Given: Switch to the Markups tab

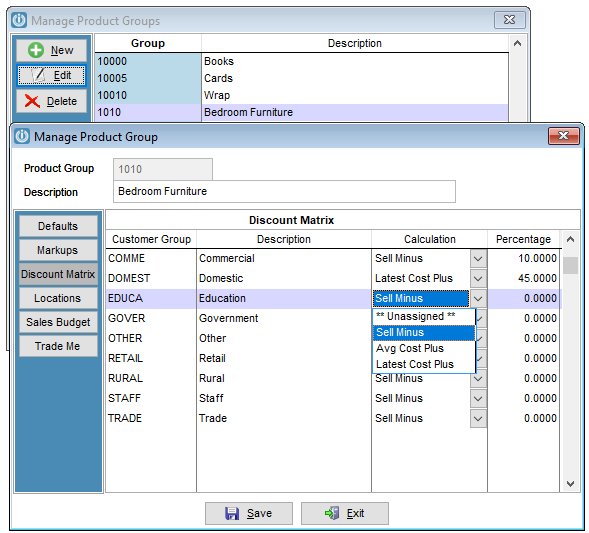Looking at the screenshot, I should pyautogui.click(x=58, y=250).
